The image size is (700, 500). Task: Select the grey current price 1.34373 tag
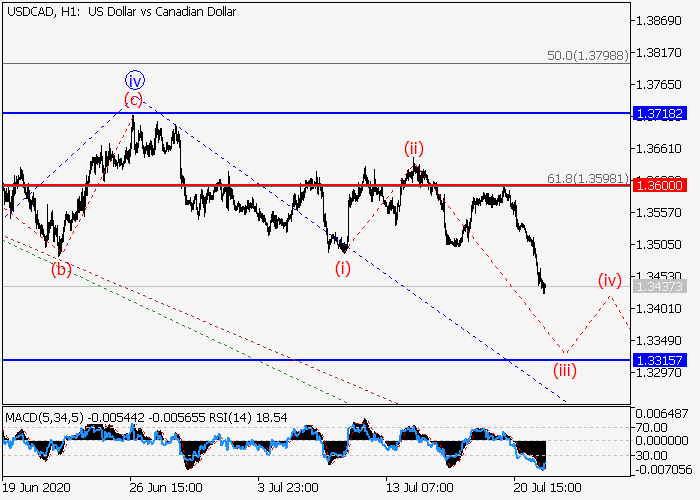coord(656,287)
